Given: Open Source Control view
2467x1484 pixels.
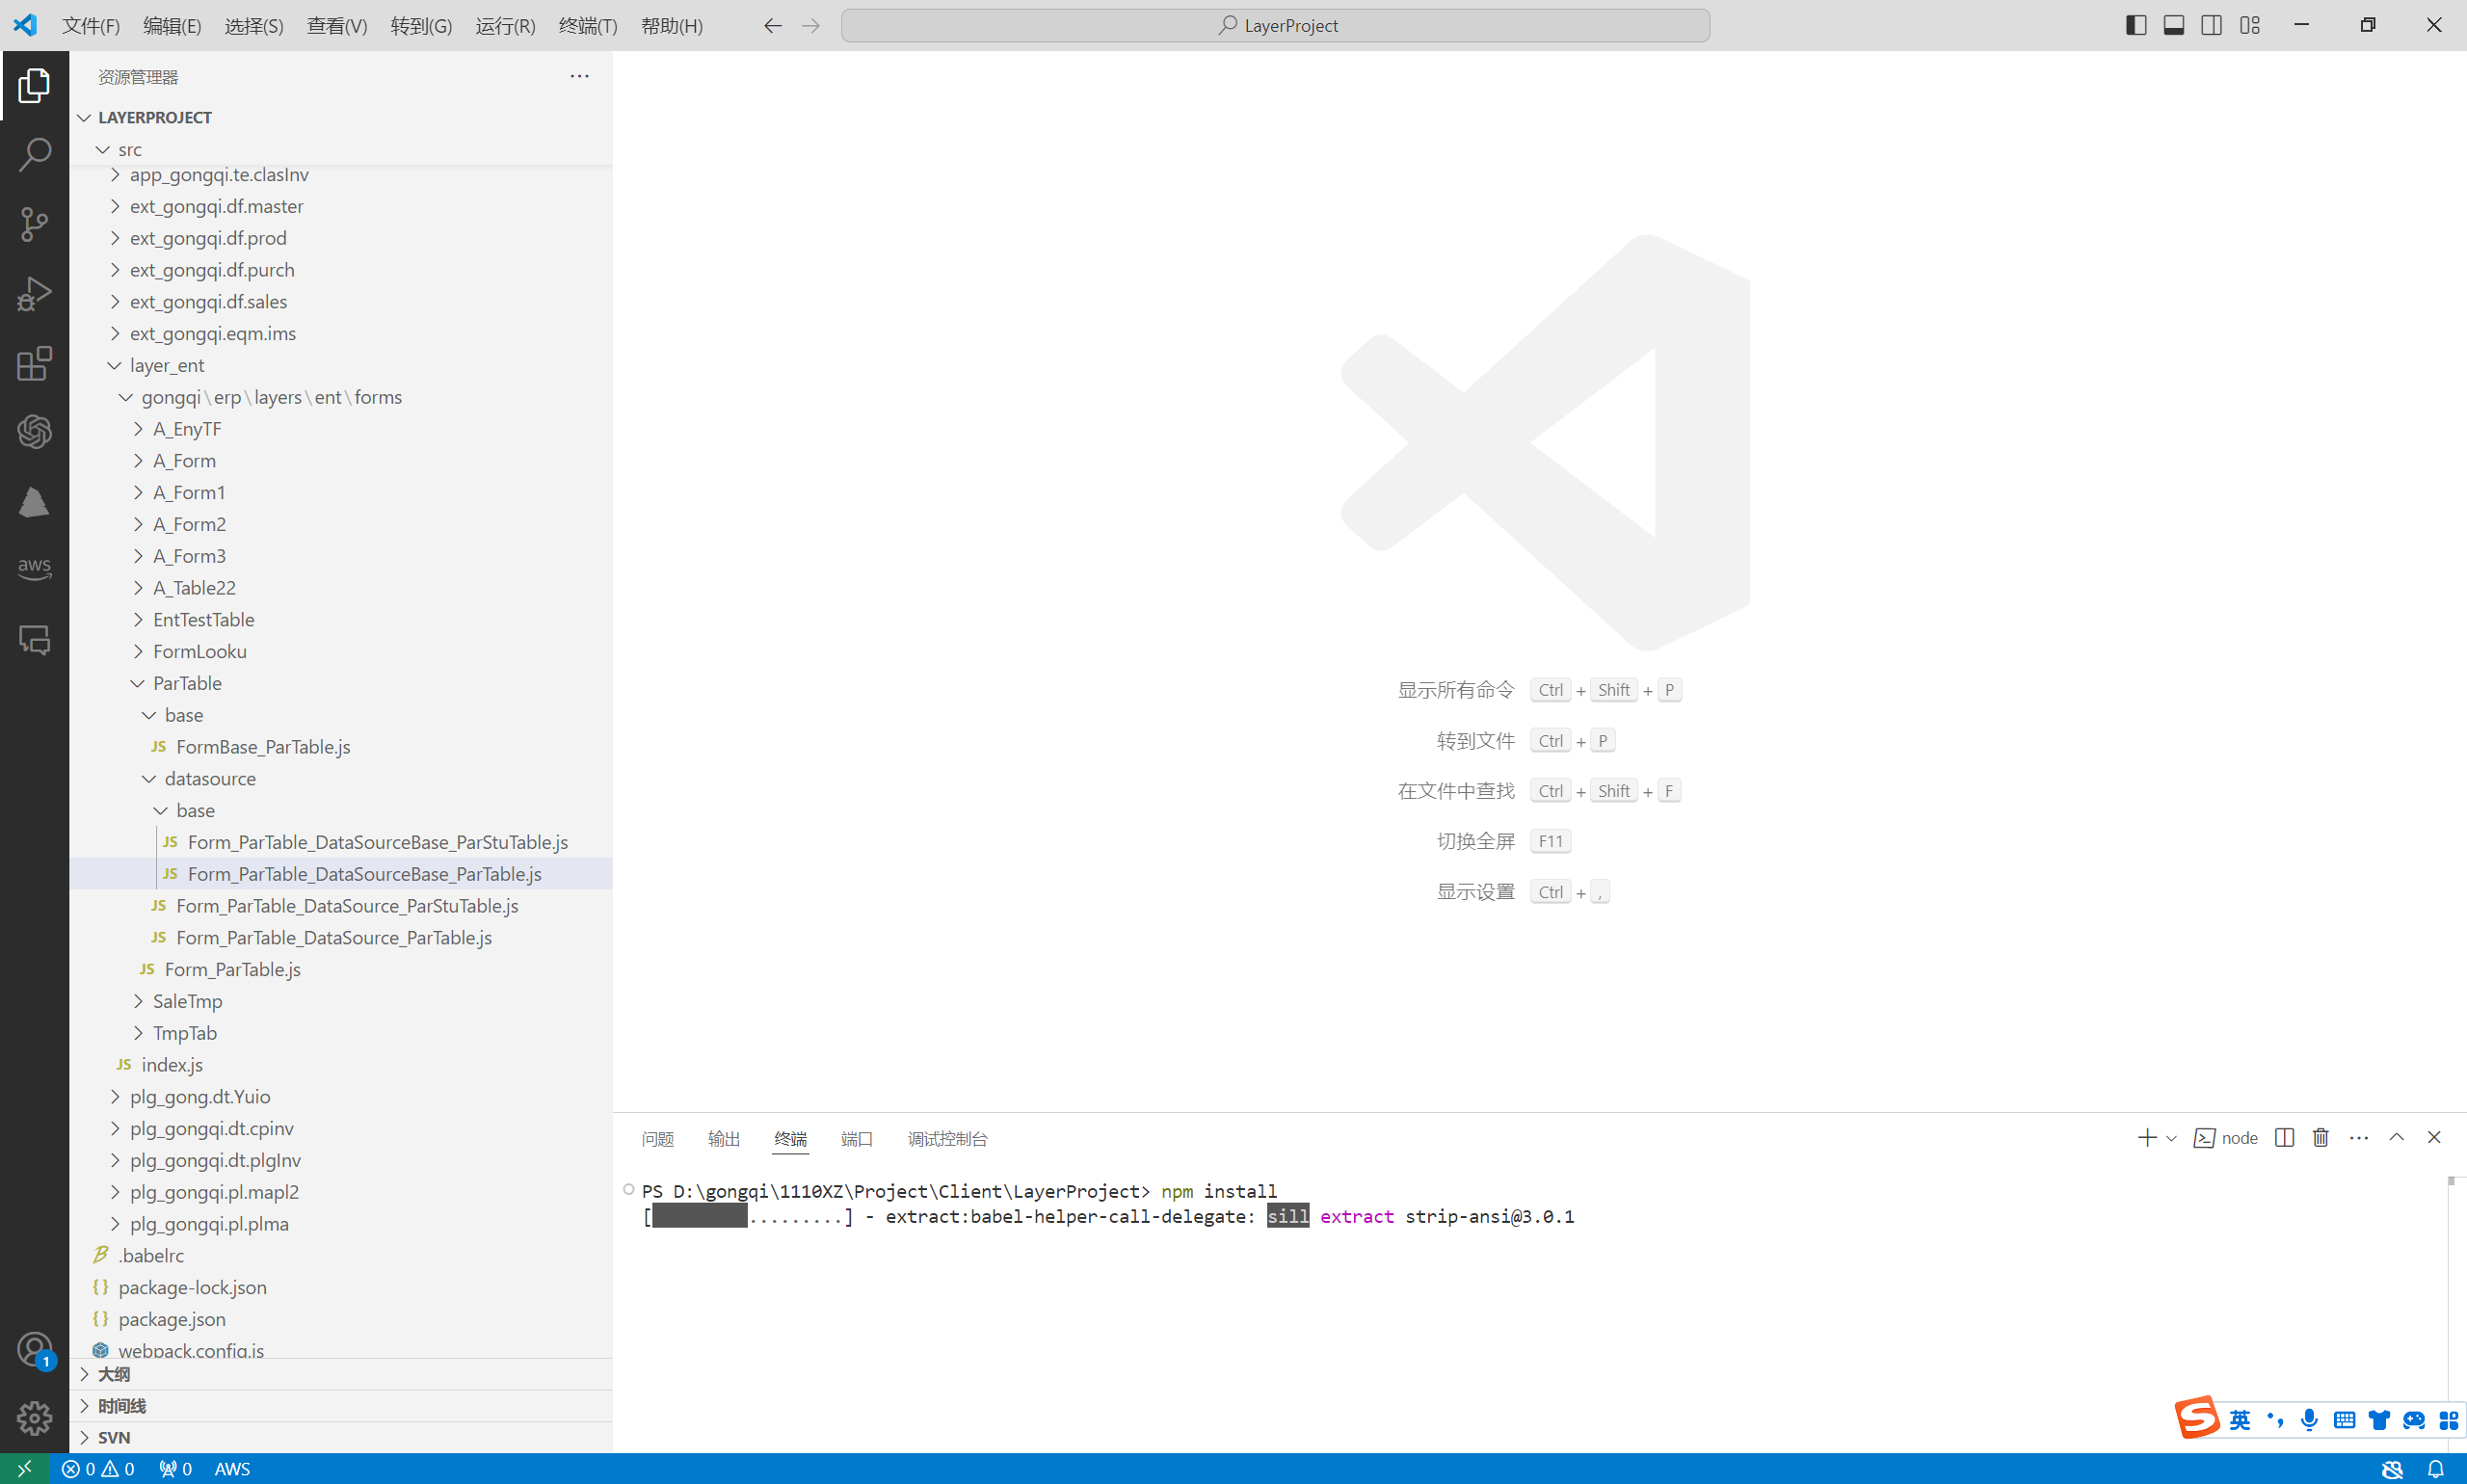Looking at the screenshot, I should (x=34, y=224).
